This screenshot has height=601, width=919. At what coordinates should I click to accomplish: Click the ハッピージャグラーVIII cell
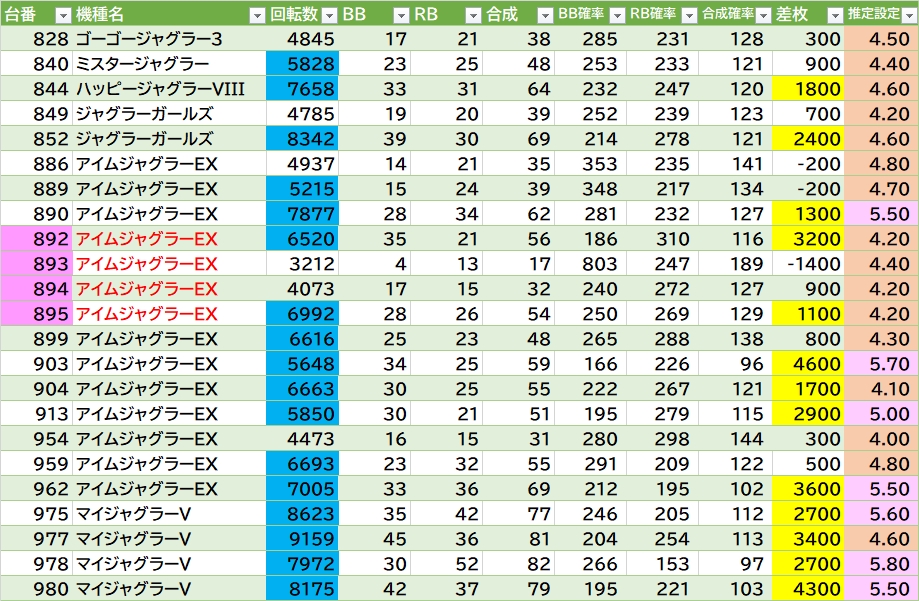point(168,89)
